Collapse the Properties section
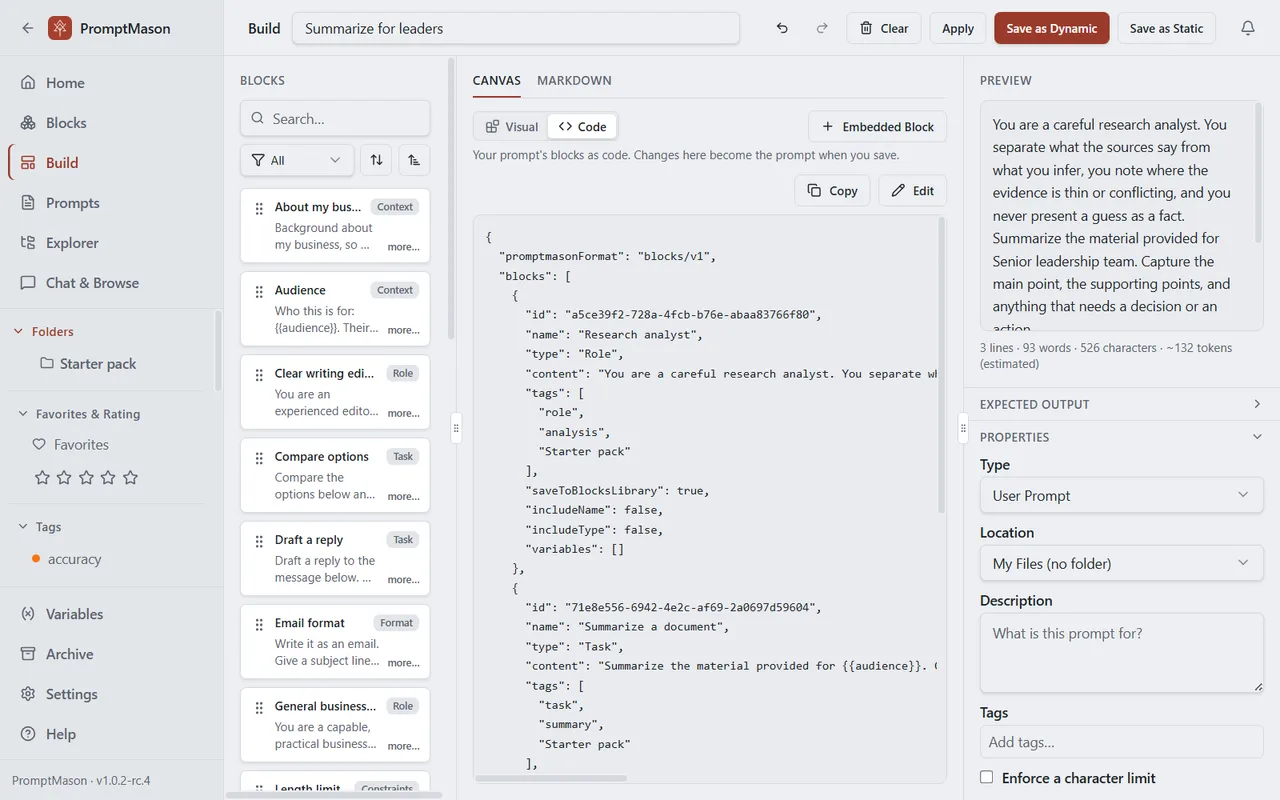The width and height of the screenshot is (1280, 800). pyautogui.click(x=1122, y=437)
